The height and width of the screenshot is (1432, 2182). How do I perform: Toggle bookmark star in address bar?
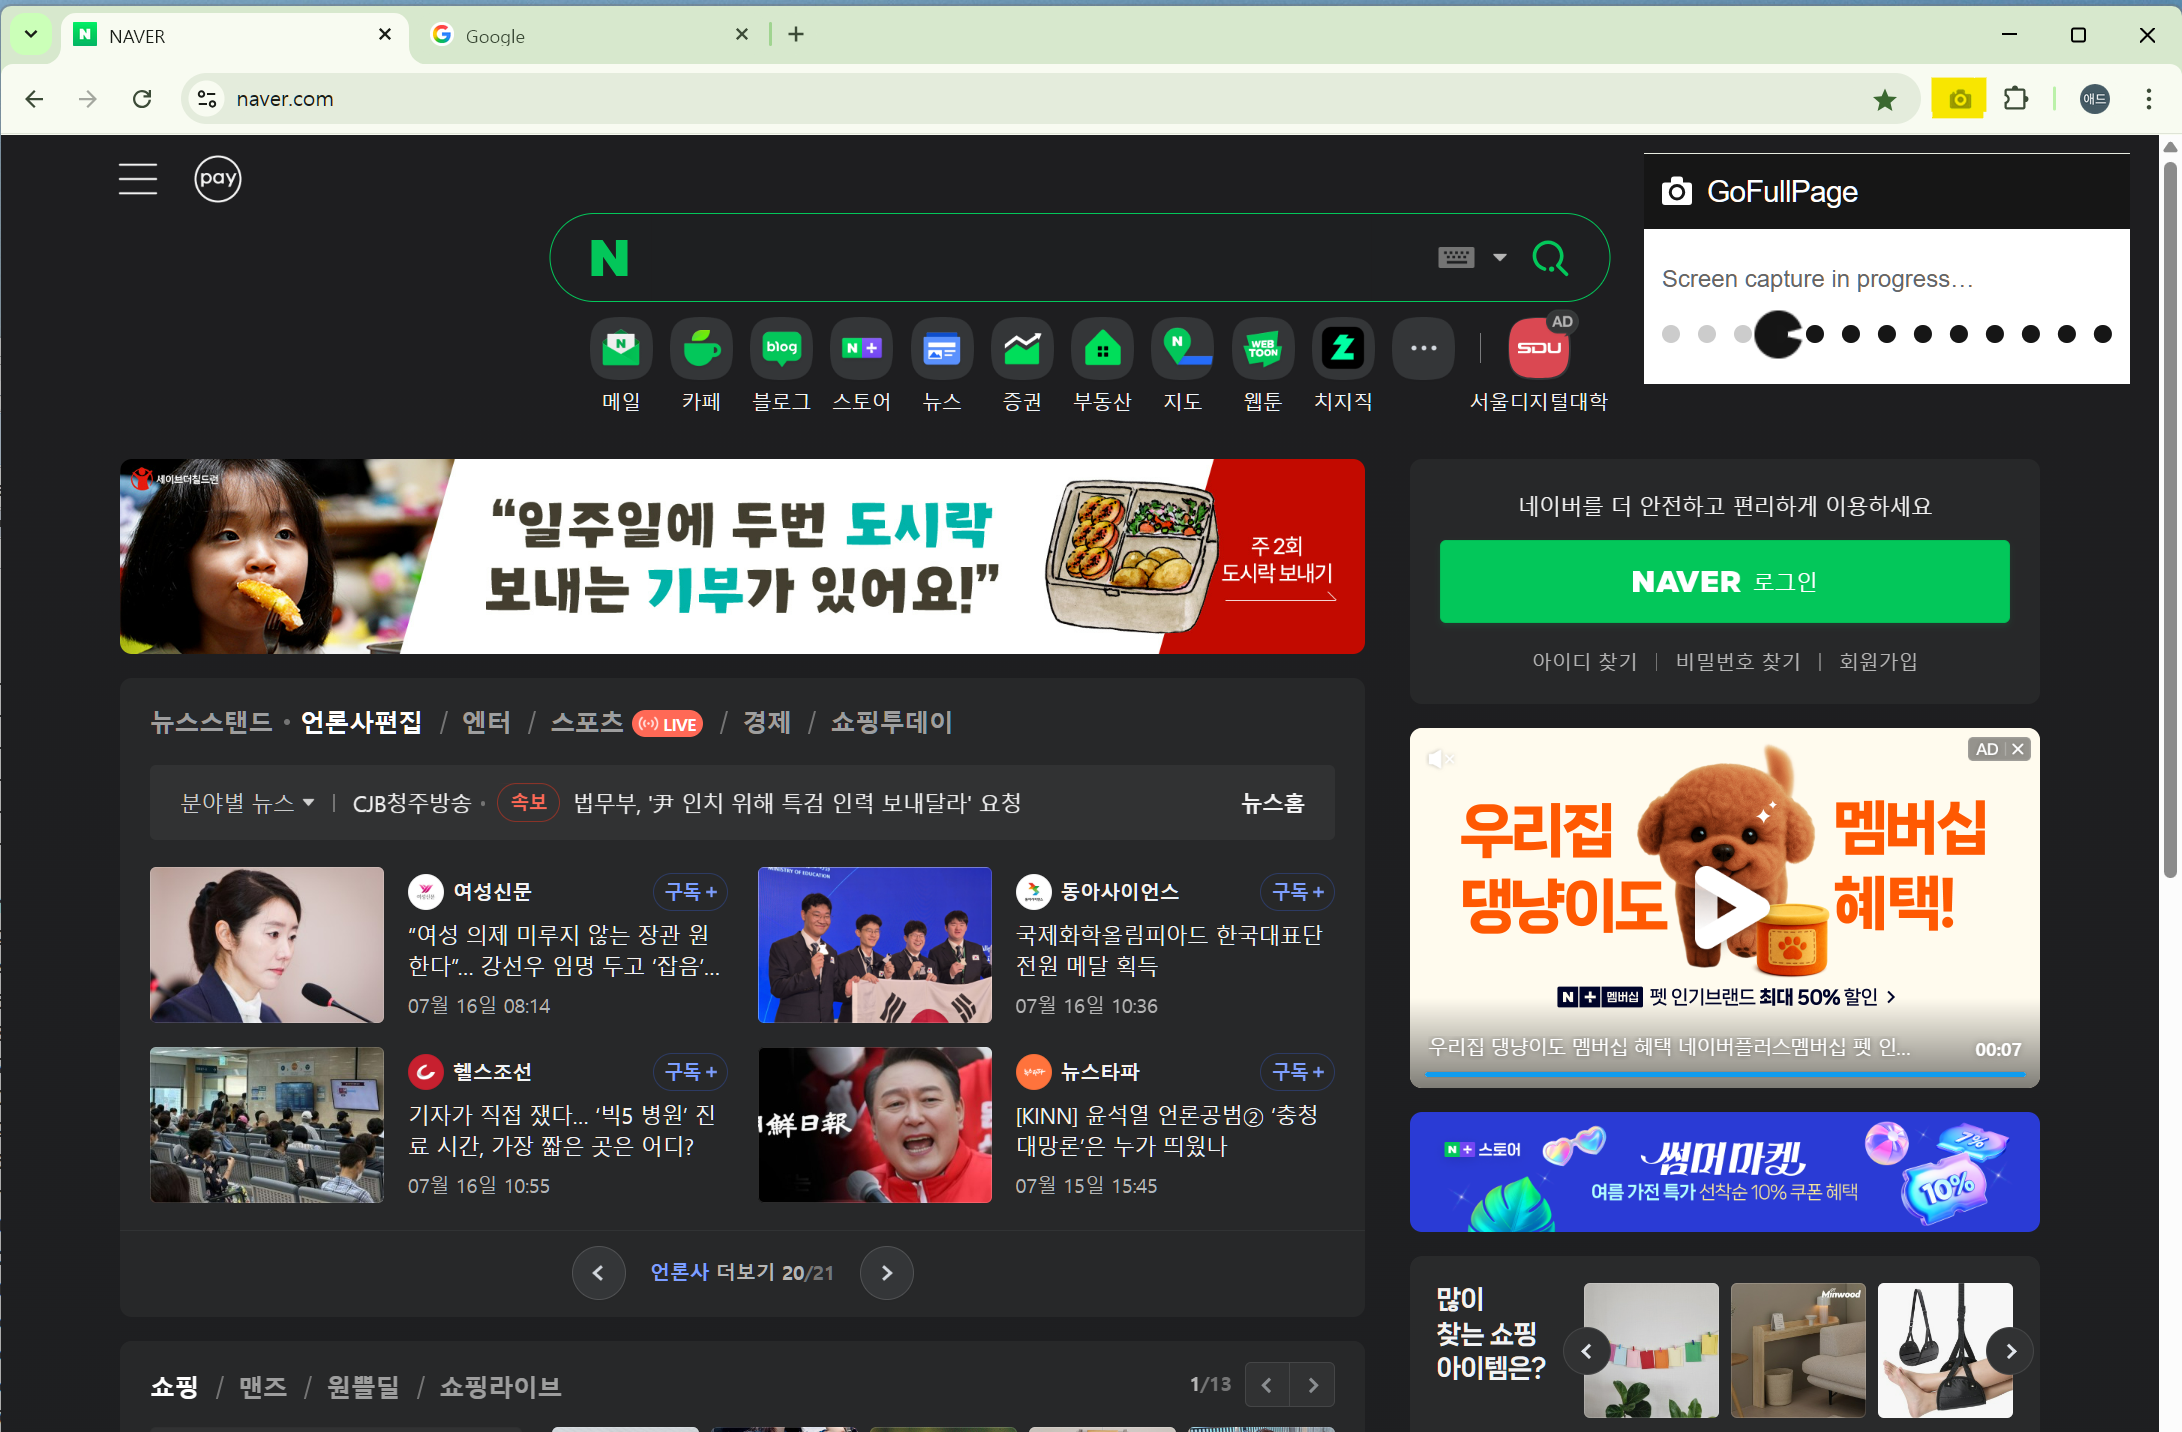tap(1884, 99)
